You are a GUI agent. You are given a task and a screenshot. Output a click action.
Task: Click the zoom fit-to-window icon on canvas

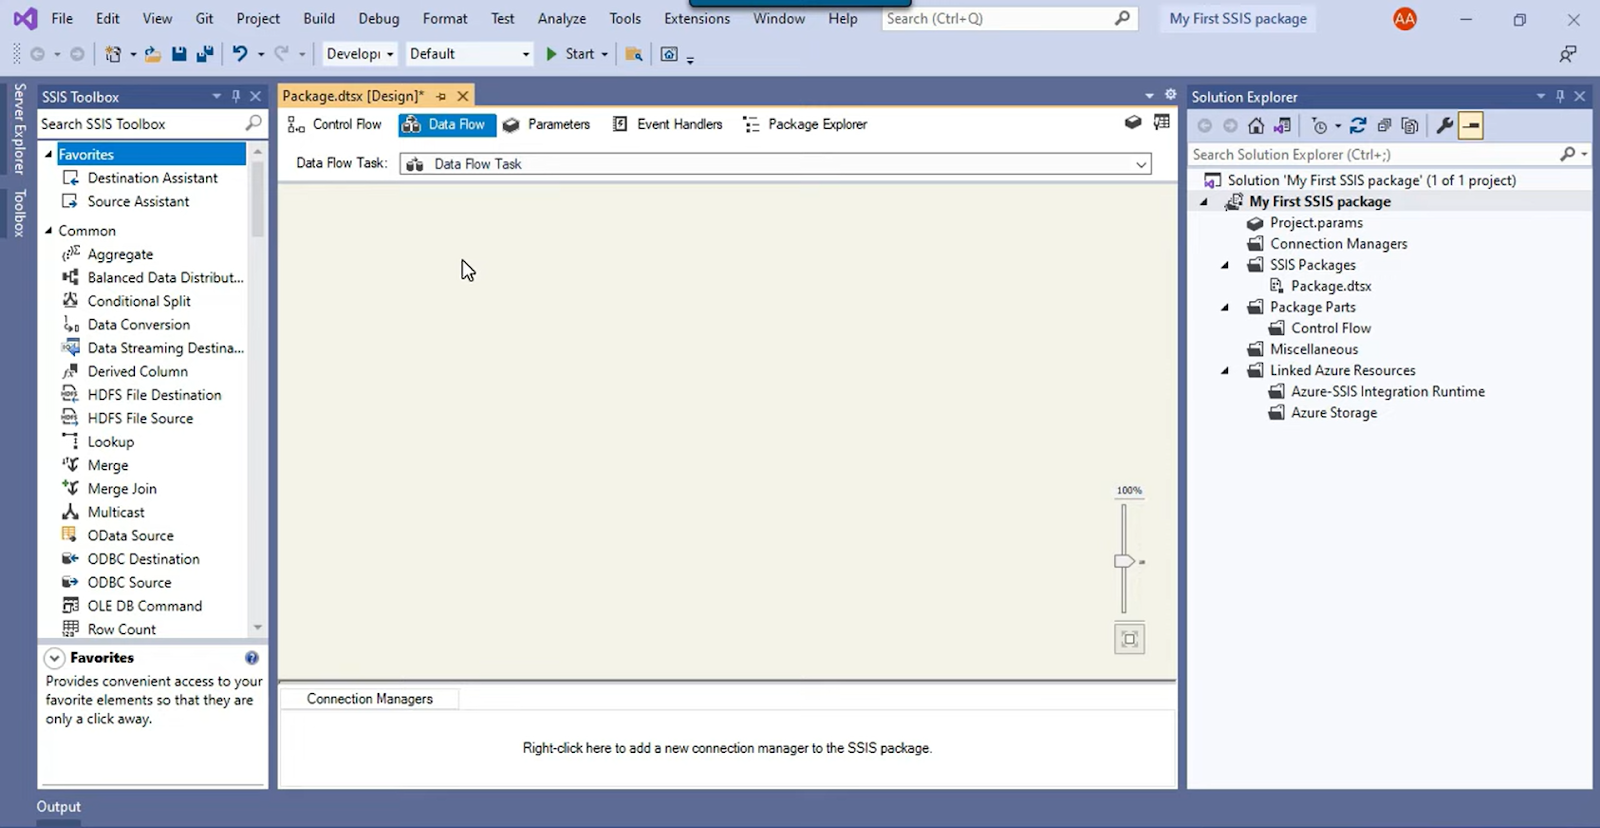(x=1129, y=639)
